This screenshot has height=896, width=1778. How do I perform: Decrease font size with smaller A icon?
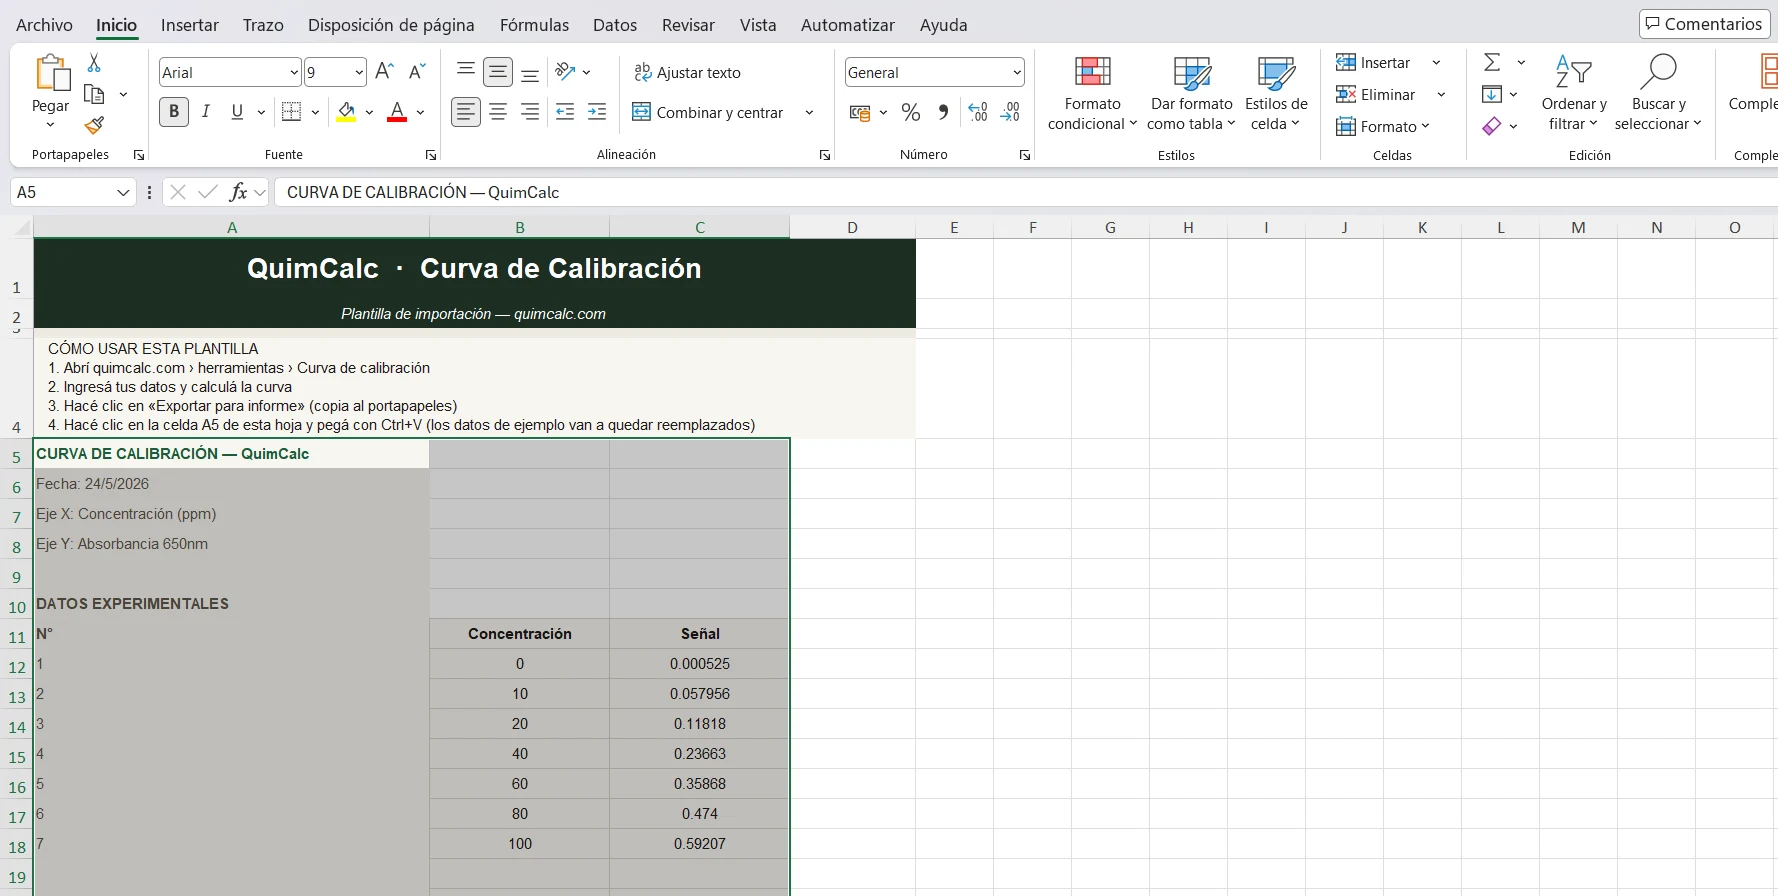[x=417, y=71]
